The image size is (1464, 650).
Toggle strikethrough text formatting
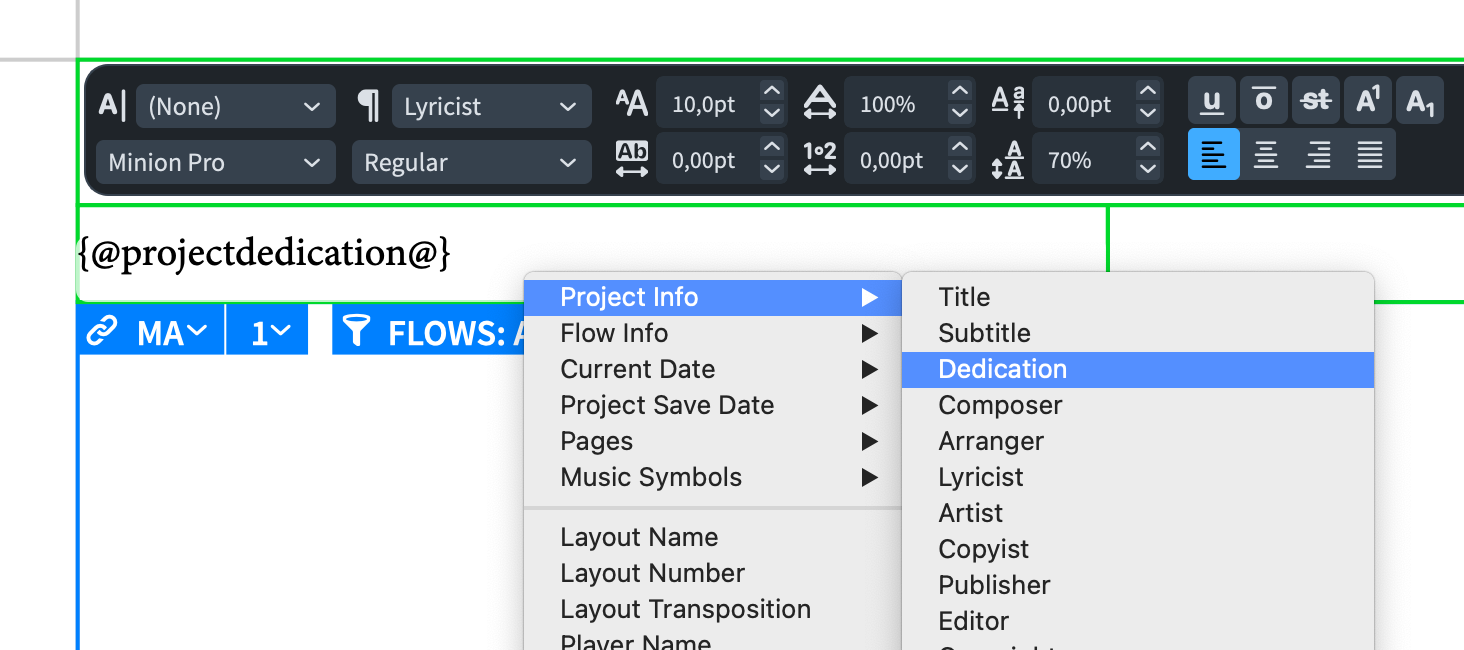pos(1316,100)
